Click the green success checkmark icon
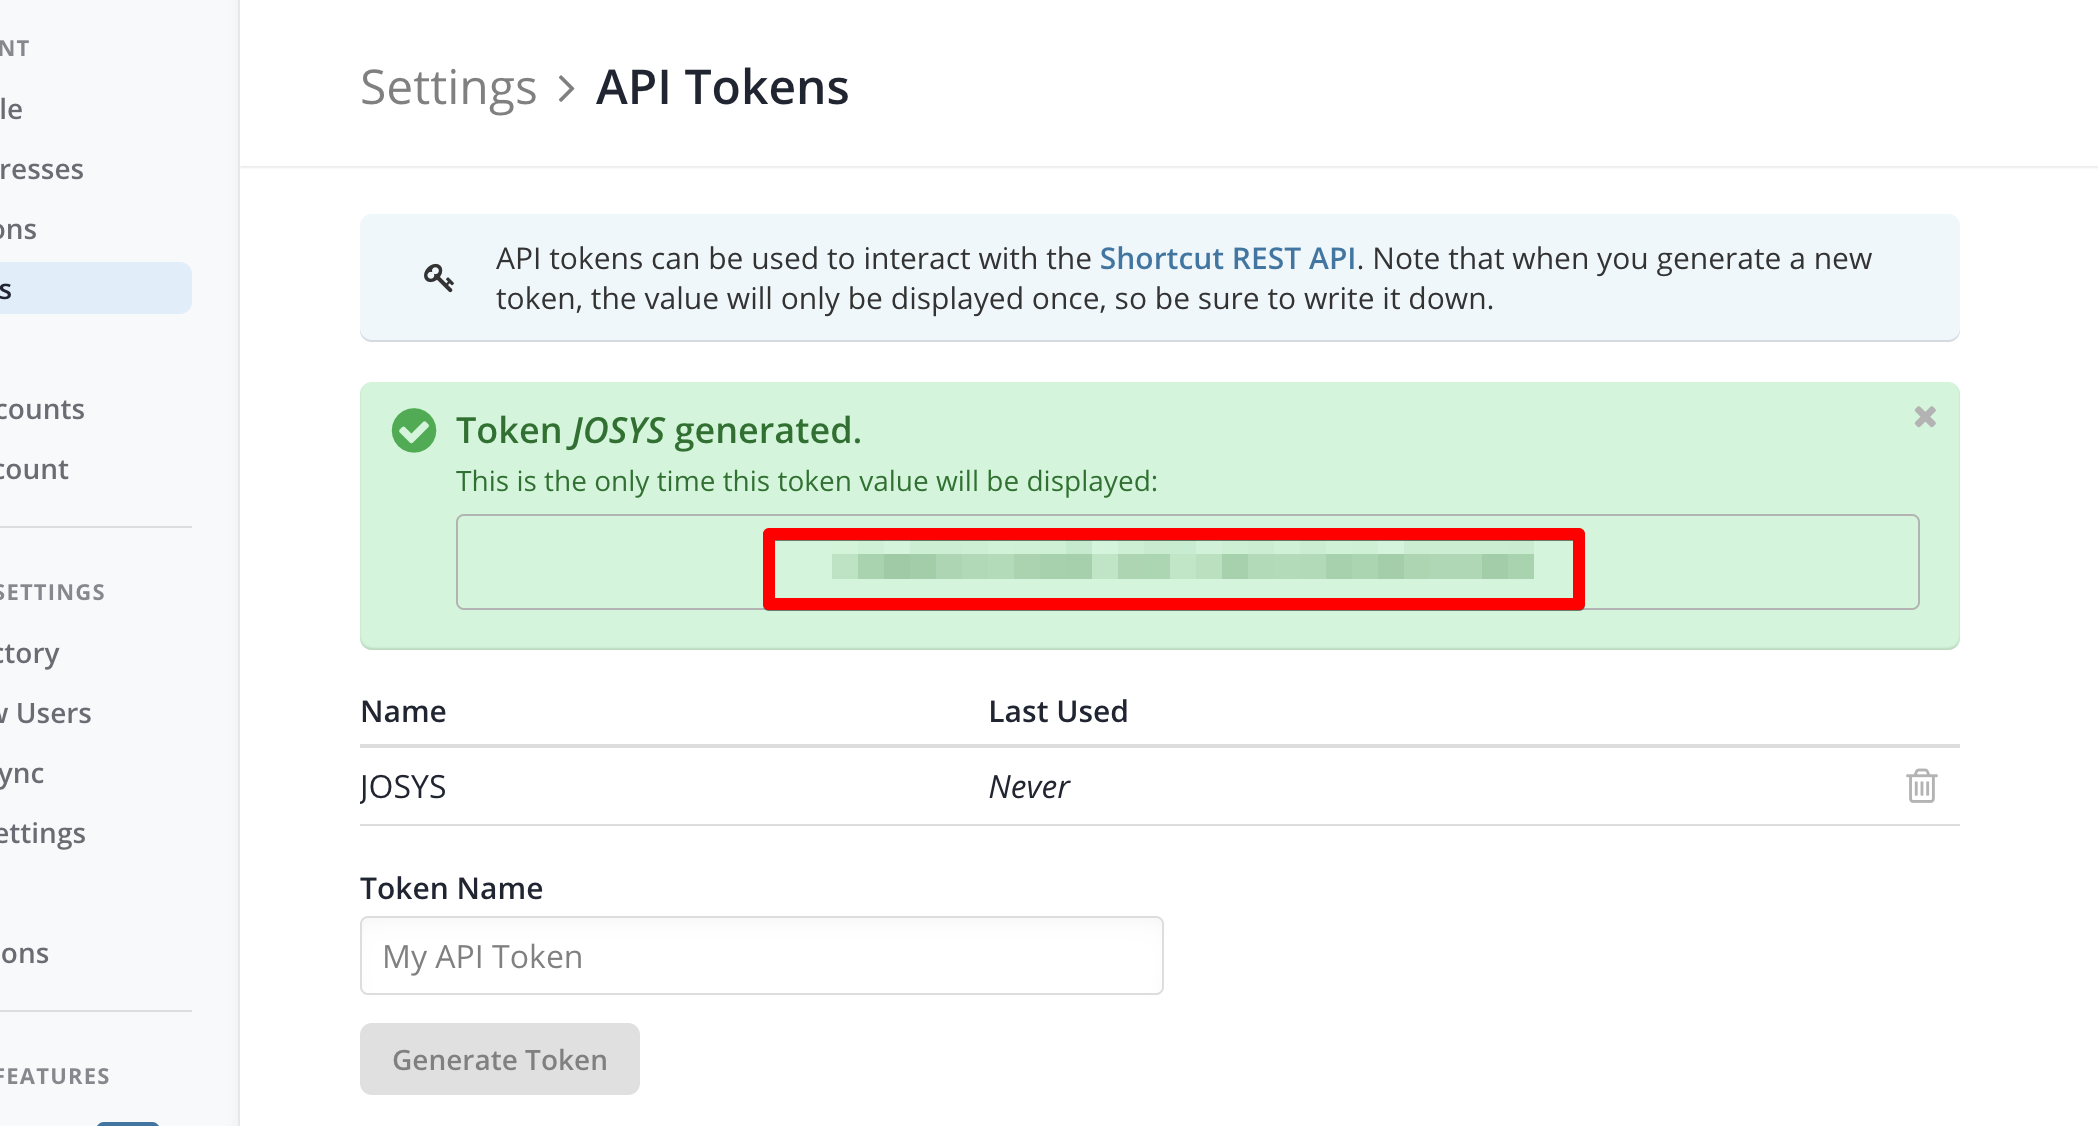The width and height of the screenshot is (2098, 1126). (x=414, y=431)
